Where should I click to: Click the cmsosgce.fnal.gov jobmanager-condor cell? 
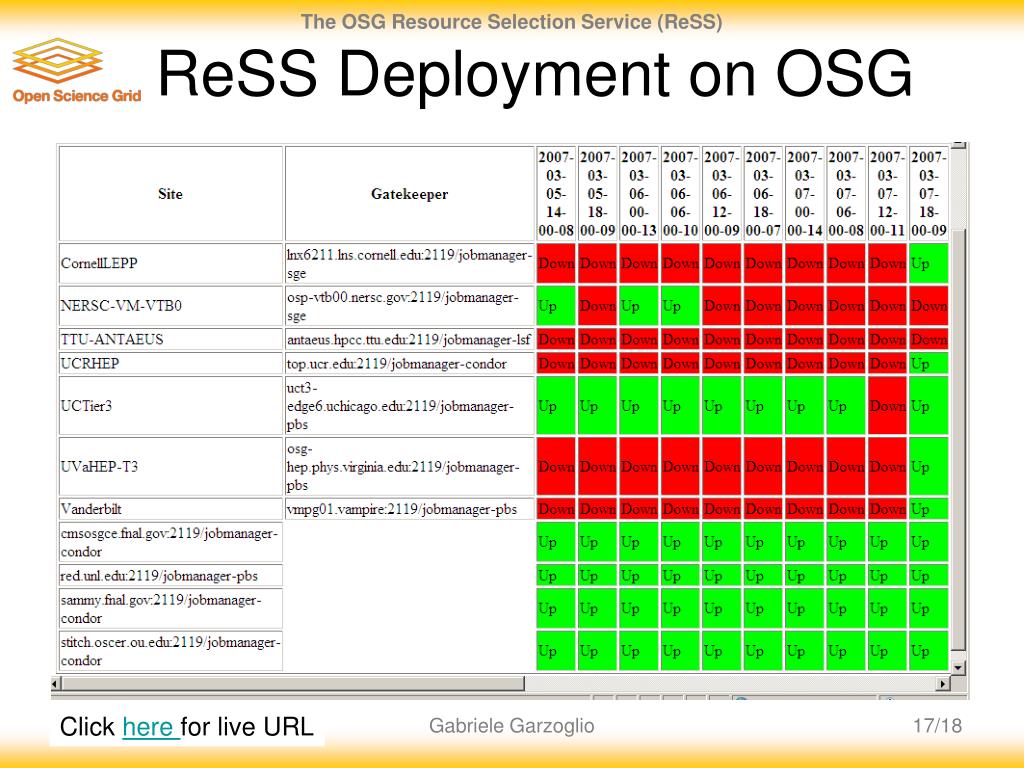[x=170, y=542]
